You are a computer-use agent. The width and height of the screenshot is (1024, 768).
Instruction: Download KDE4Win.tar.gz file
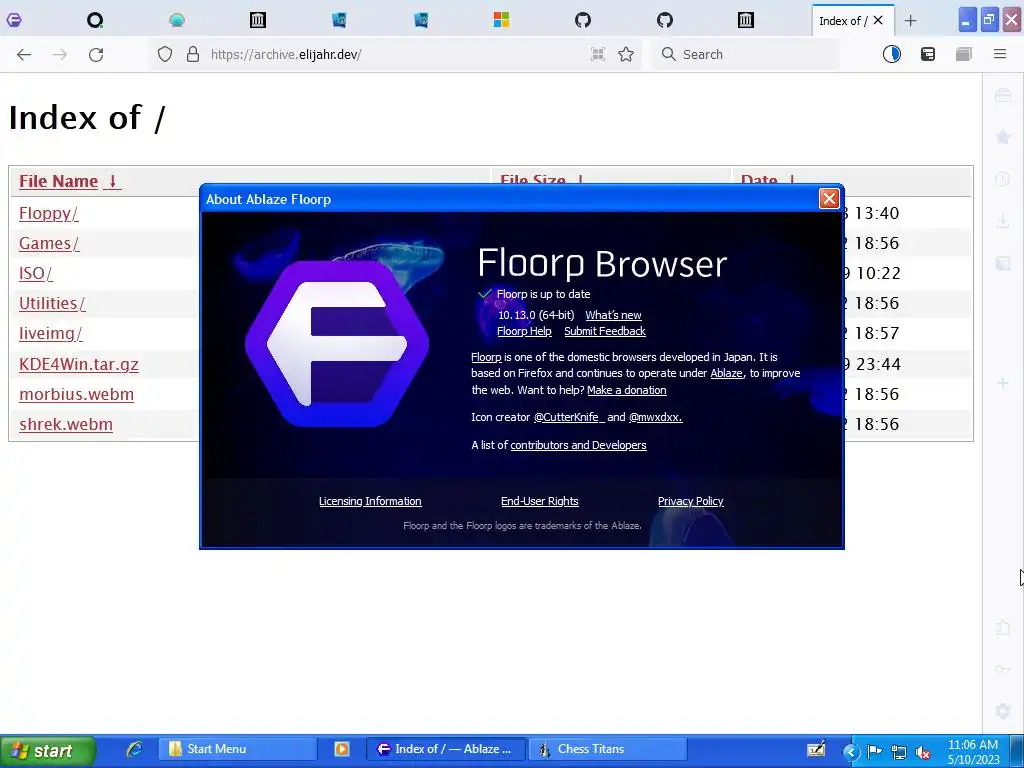click(79, 364)
